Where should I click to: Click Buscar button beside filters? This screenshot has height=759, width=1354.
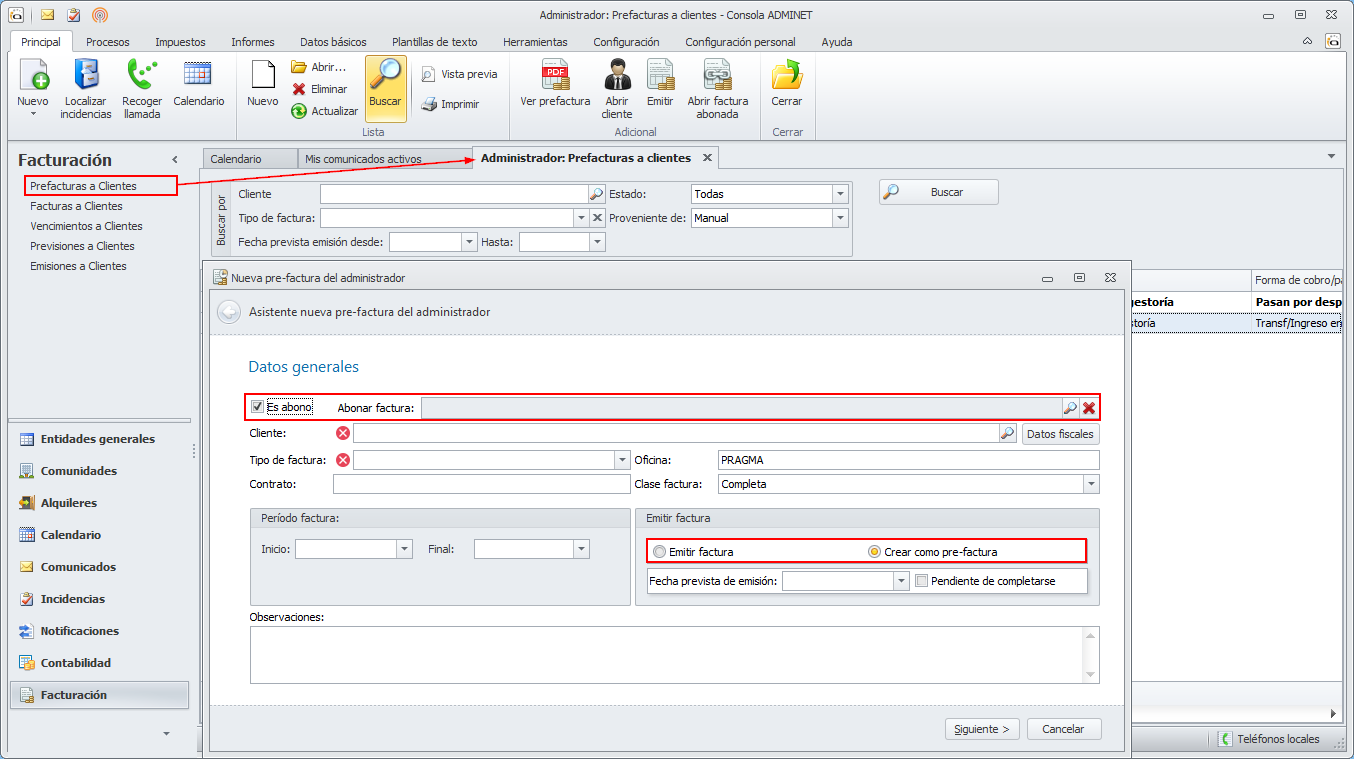point(939,192)
